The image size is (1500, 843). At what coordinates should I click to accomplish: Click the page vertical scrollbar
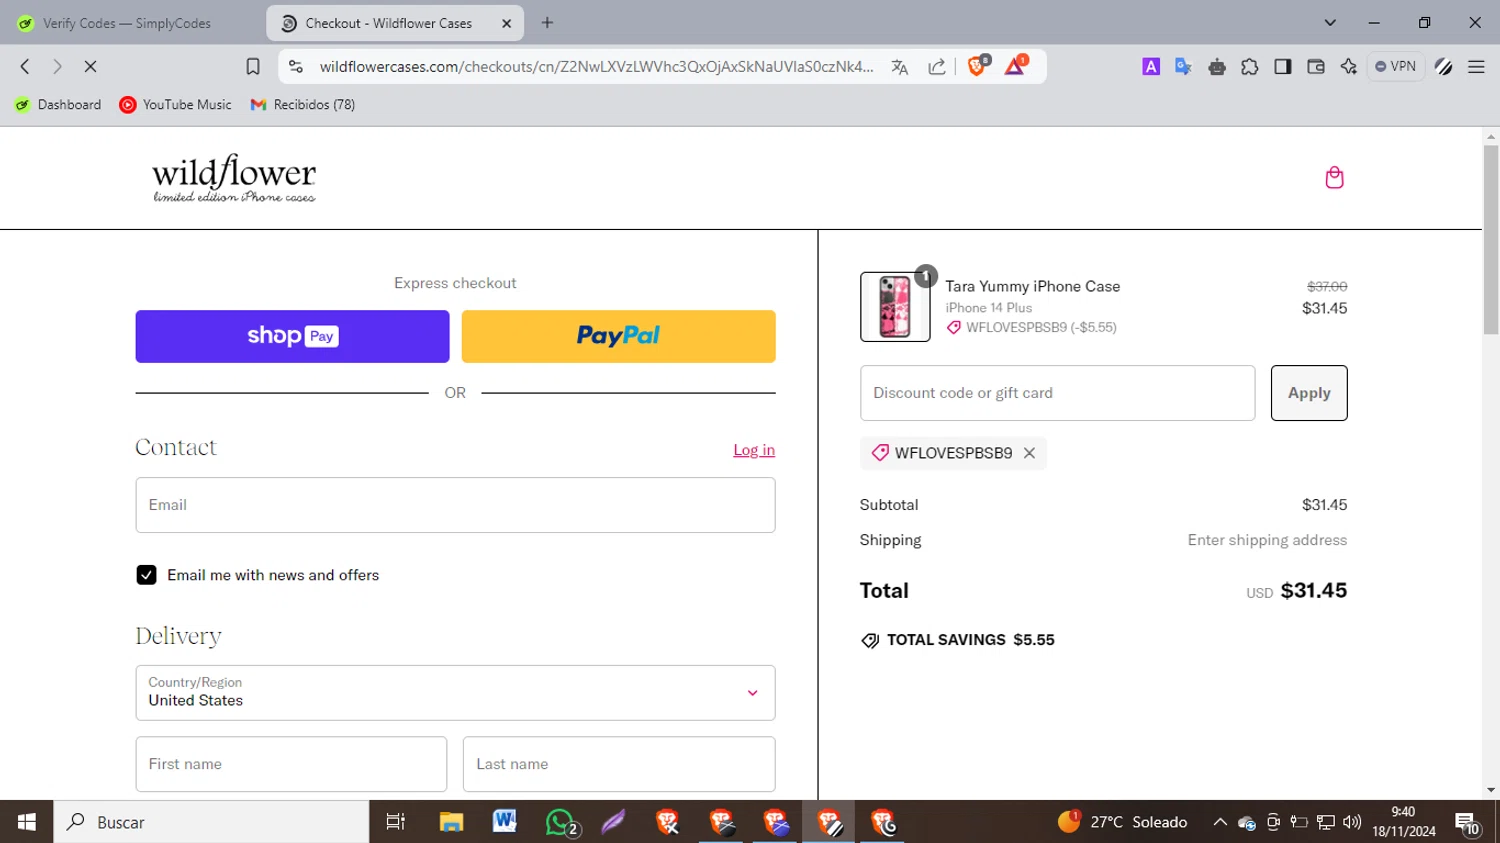(x=1491, y=240)
